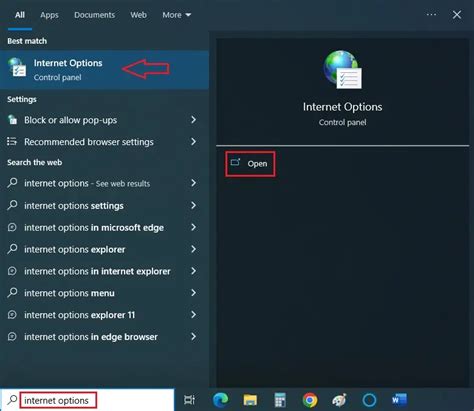Viewport: 474px width, 411px height.
Task: Expand arrow for 'internet options in internet explorer'
Action: tap(193, 271)
